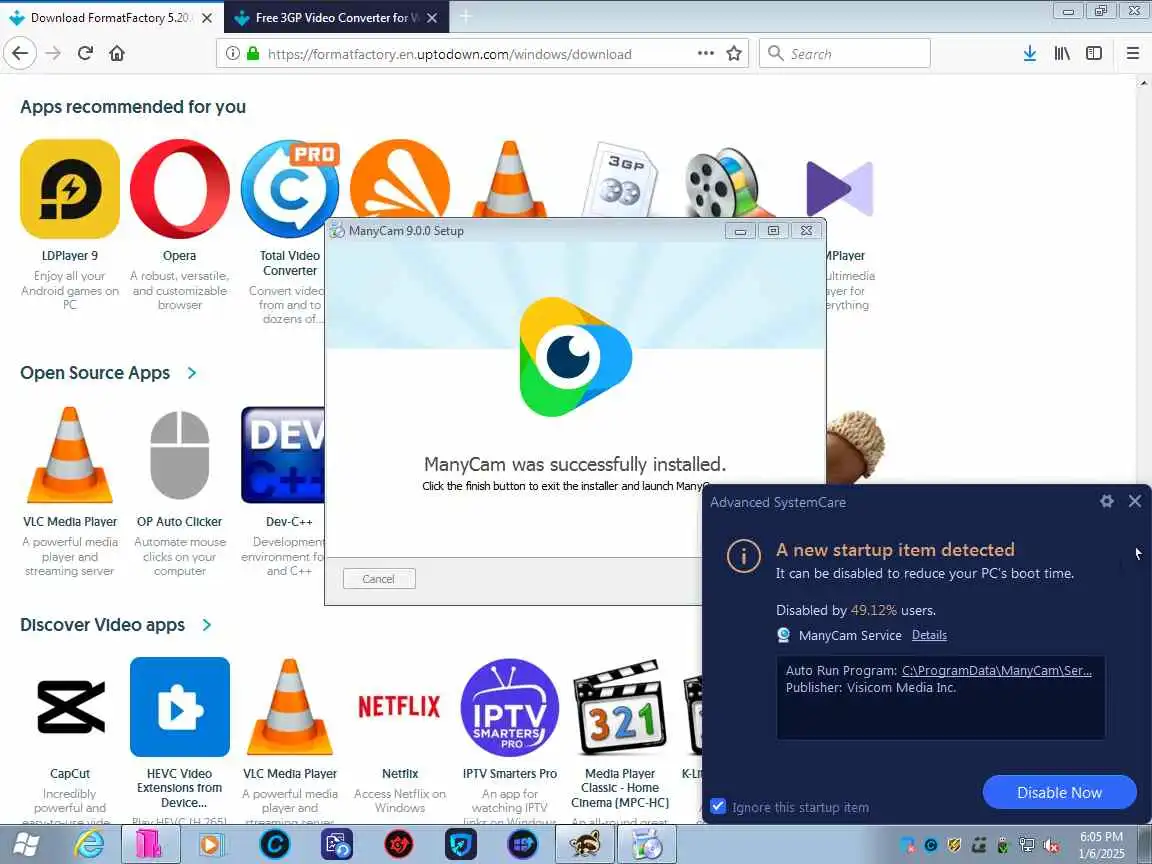Show browser downloads arrow

tap(1029, 53)
